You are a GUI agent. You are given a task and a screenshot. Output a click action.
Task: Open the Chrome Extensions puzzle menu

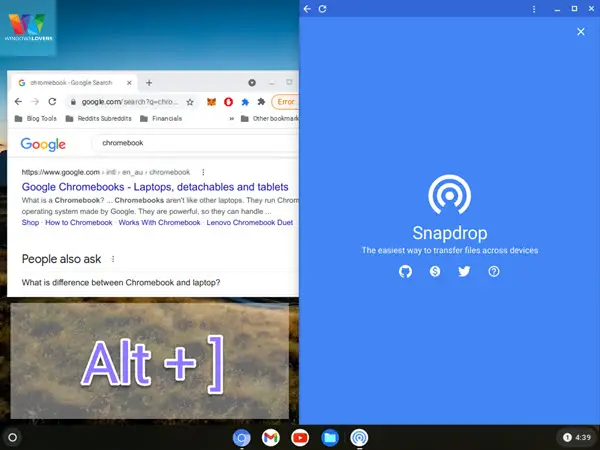point(261,102)
